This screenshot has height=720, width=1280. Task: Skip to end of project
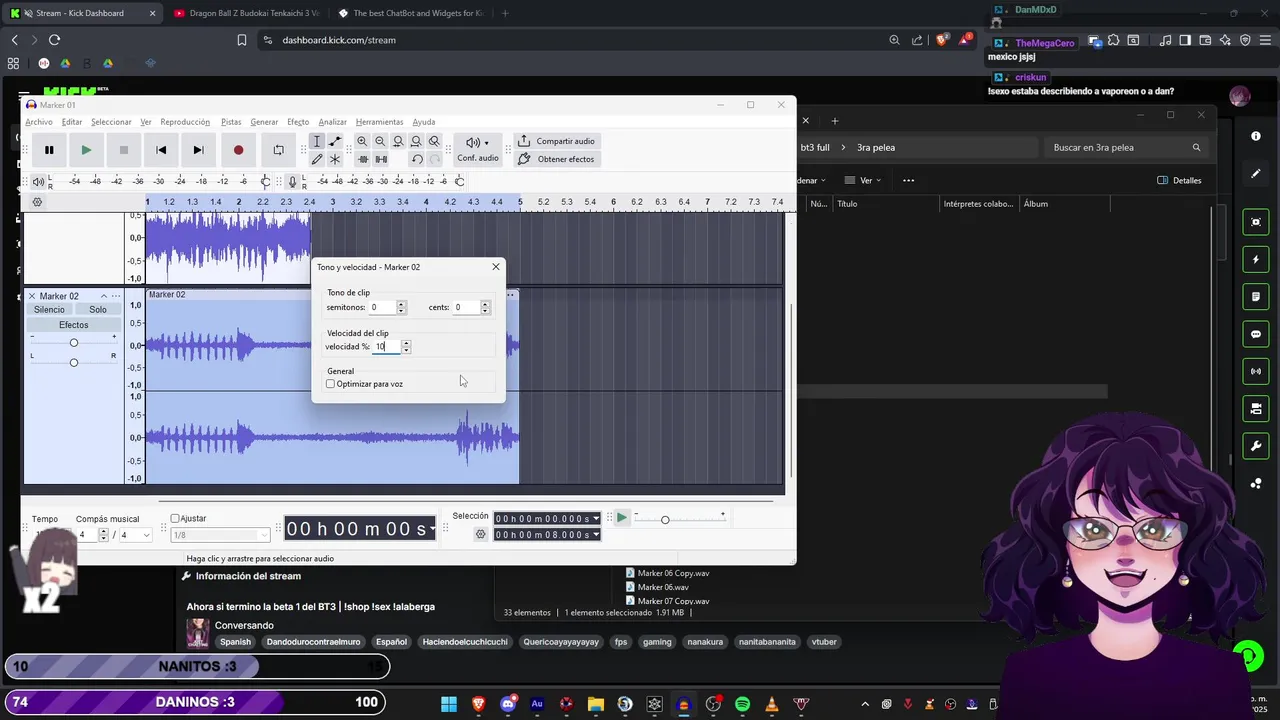(198, 150)
